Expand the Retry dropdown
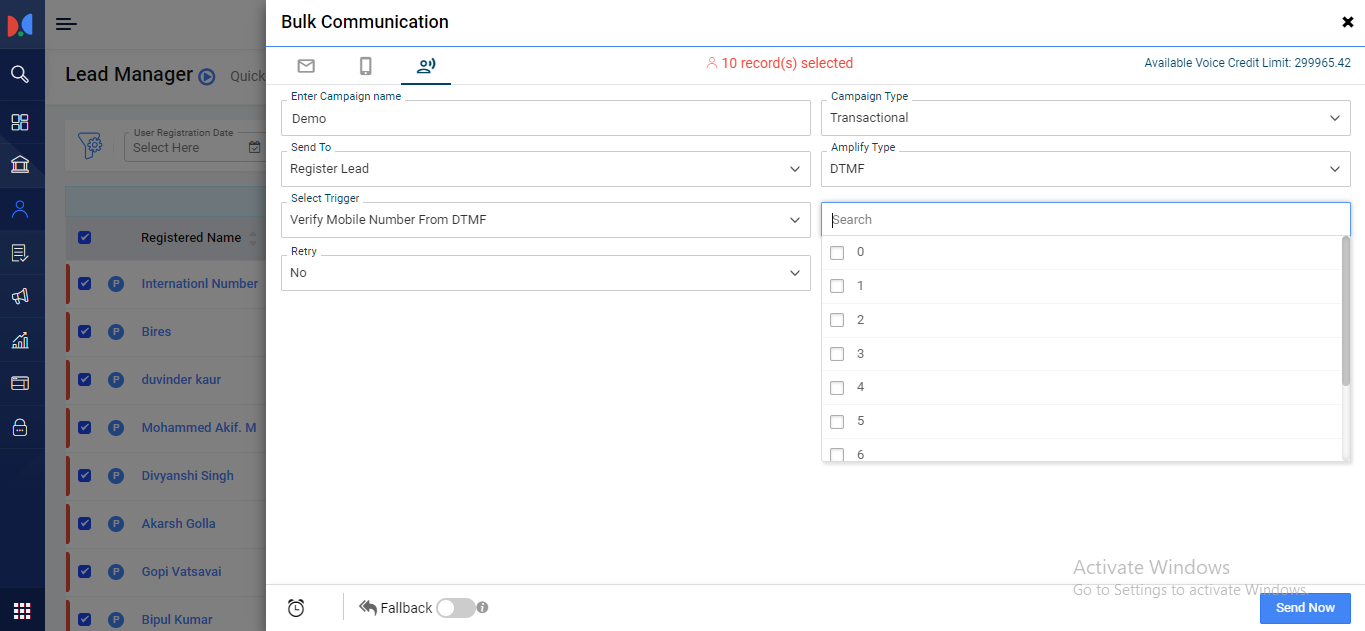The width and height of the screenshot is (1365, 631). [545, 273]
